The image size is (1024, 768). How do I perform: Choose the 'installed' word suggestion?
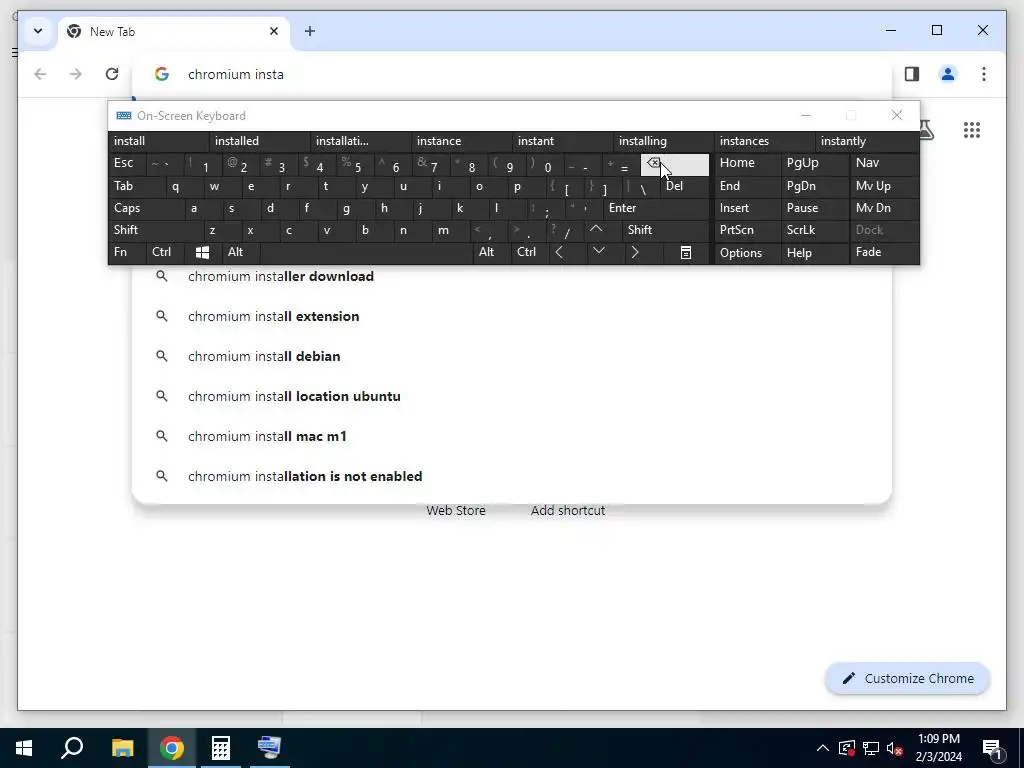click(260, 141)
